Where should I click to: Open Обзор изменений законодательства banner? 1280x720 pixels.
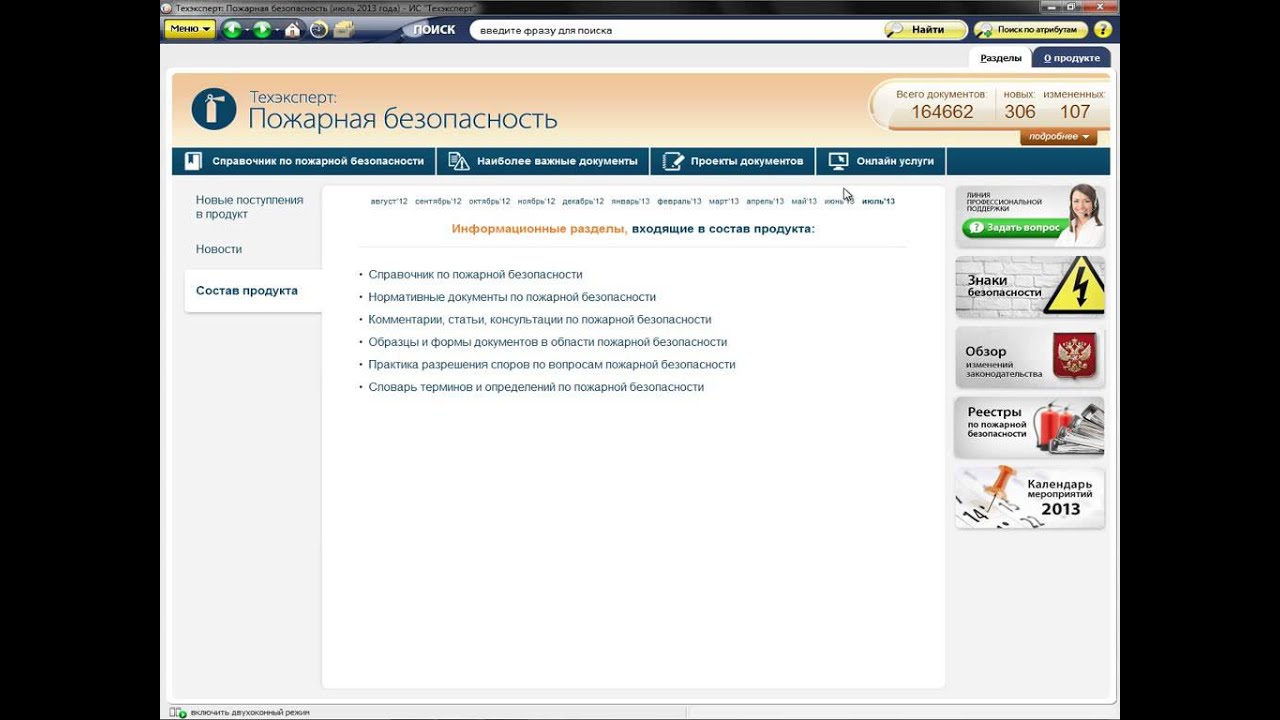pos(1030,357)
